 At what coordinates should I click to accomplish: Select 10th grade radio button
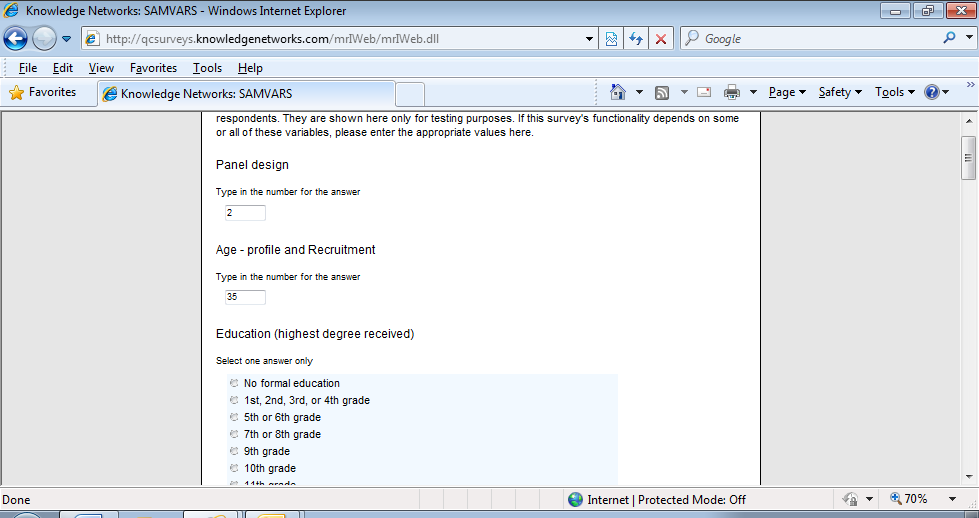[x=234, y=467]
